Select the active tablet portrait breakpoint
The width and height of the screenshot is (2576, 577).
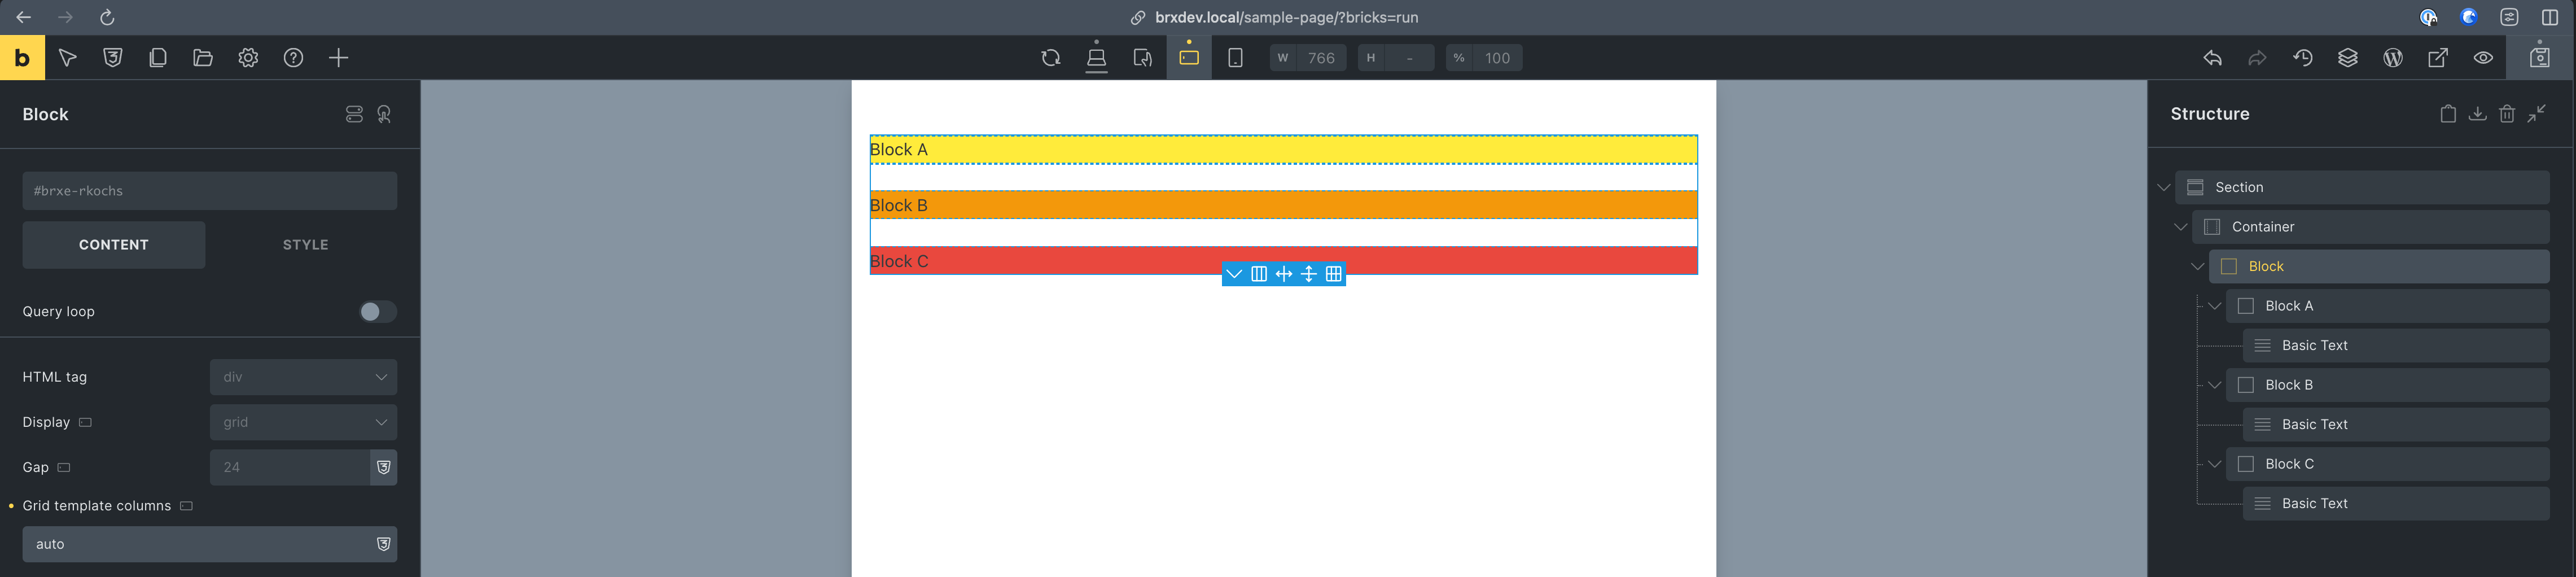coord(1189,58)
